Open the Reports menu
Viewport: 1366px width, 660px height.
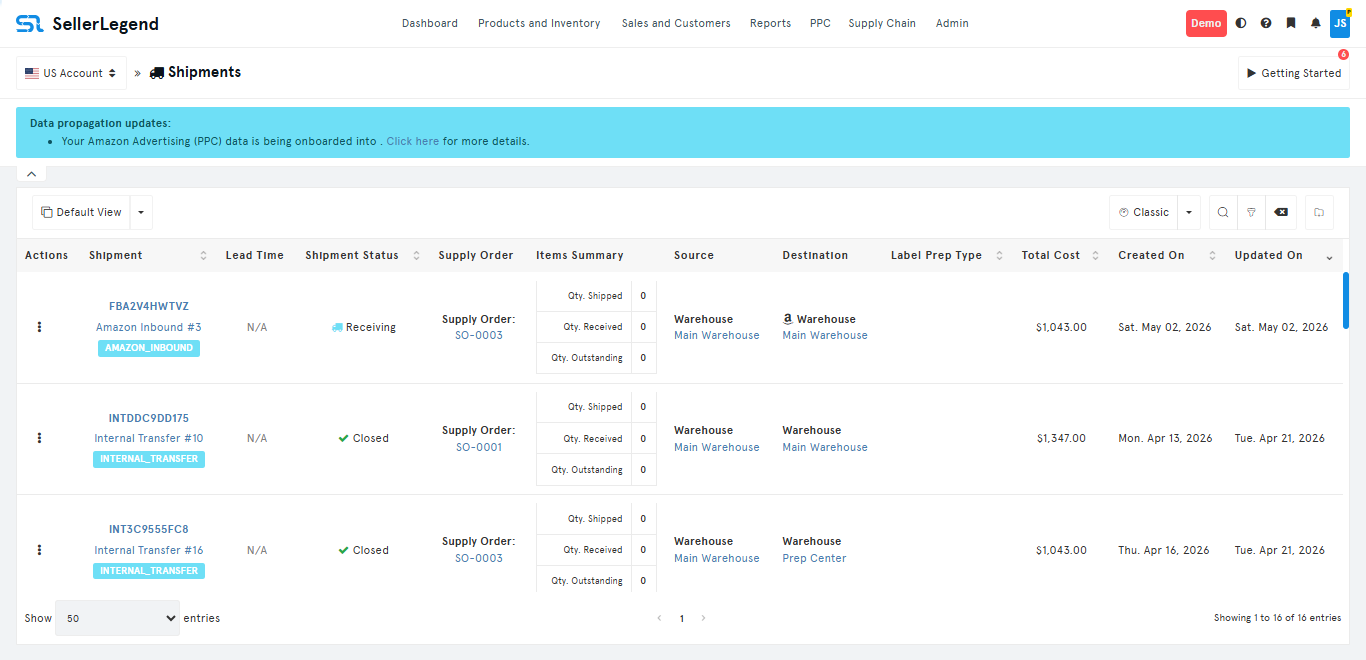click(x=770, y=23)
